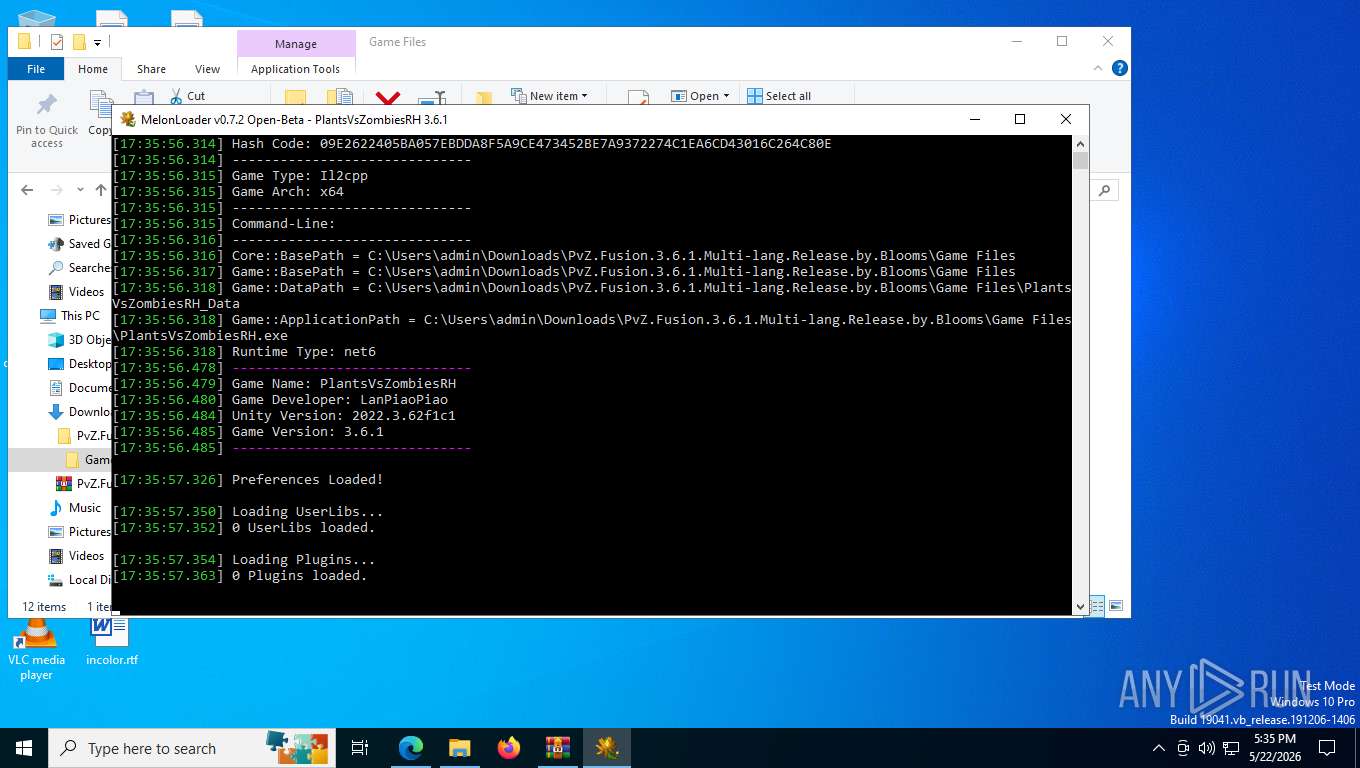Screen dimensions: 1360x768
Task: Click Pin to Quick access in Explorer ribbon
Action: (47, 121)
